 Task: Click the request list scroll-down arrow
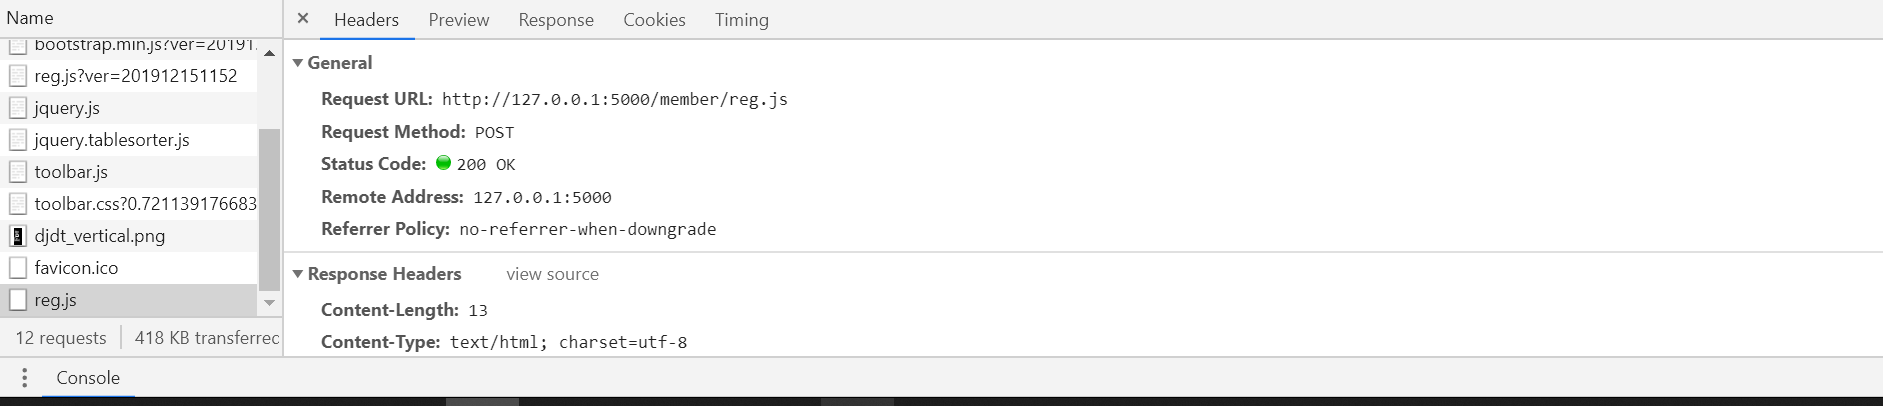pyautogui.click(x=269, y=302)
